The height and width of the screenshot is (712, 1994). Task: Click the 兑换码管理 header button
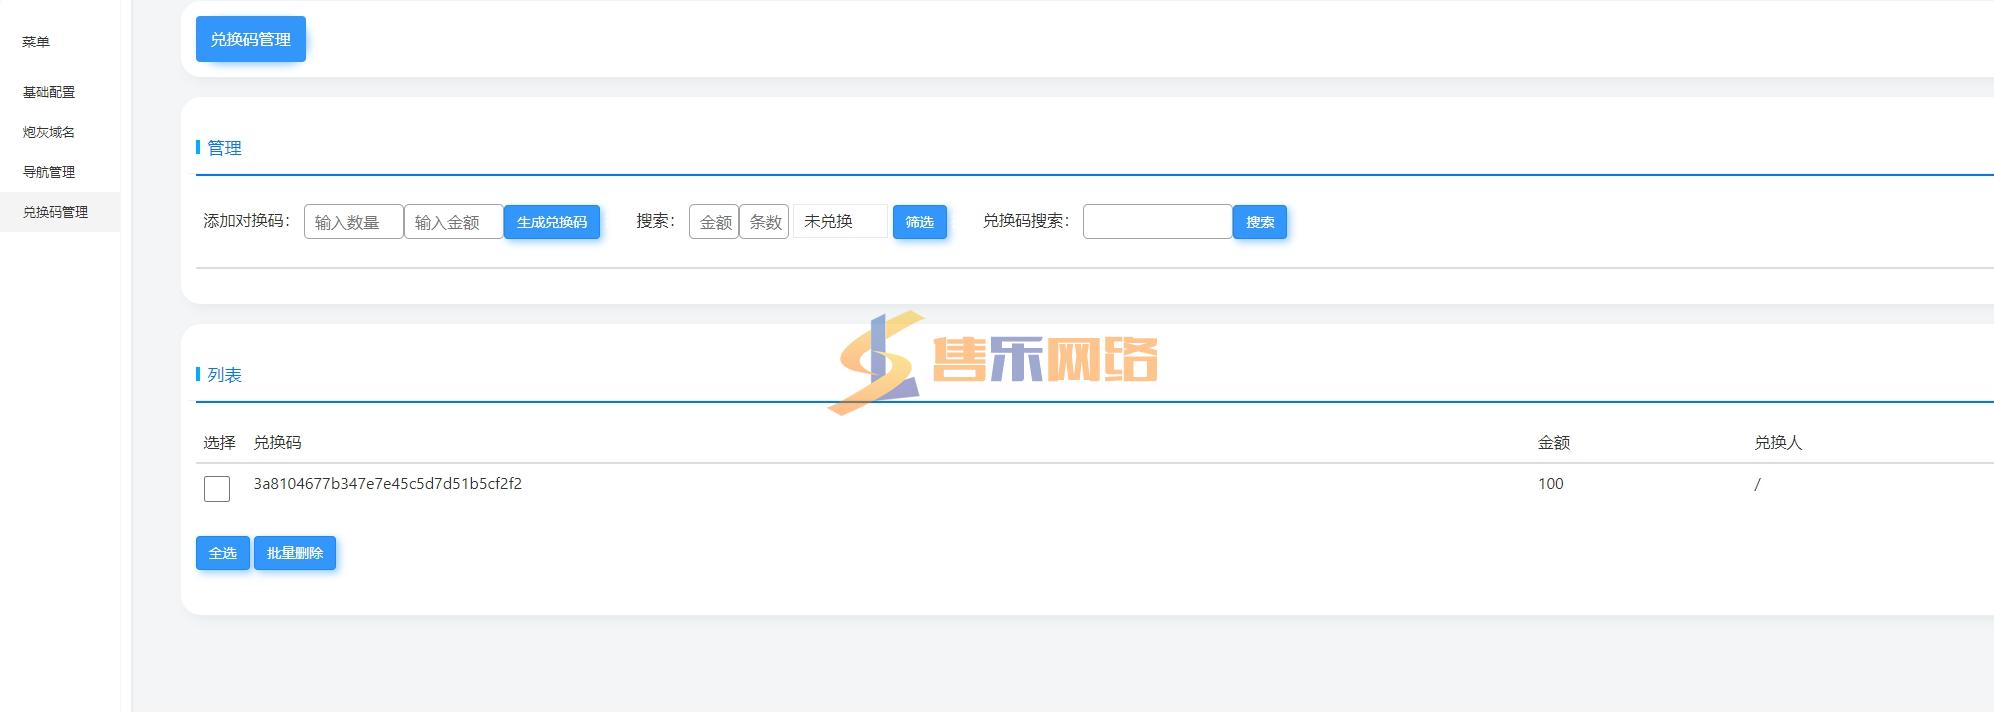pyautogui.click(x=251, y=39)
